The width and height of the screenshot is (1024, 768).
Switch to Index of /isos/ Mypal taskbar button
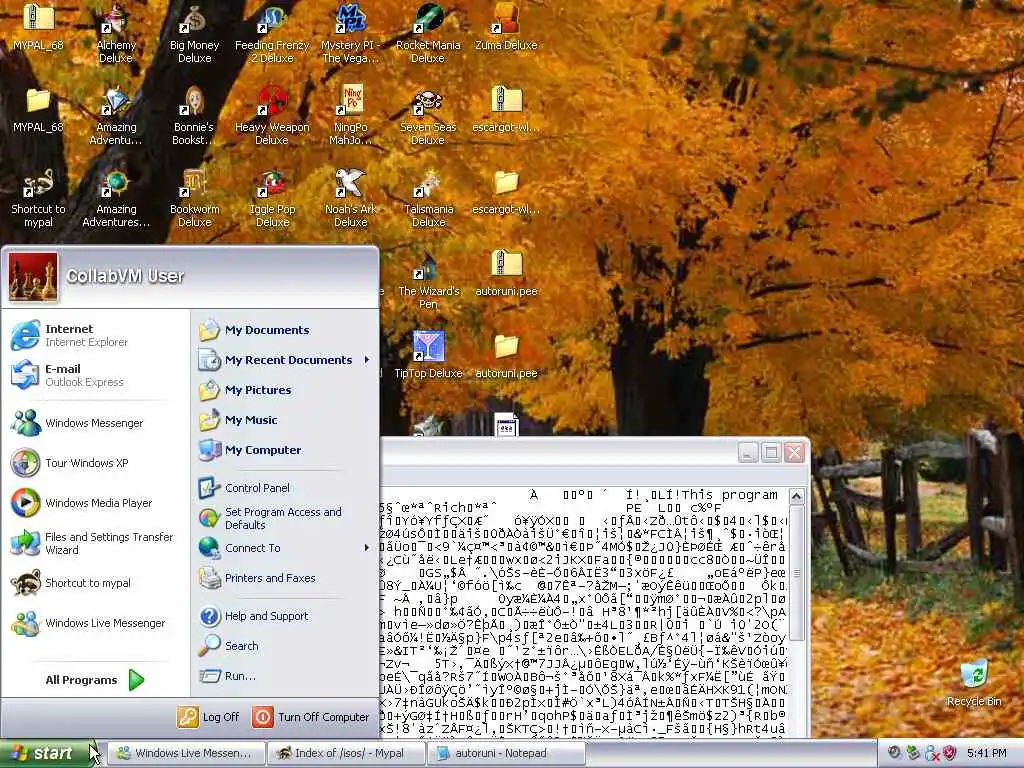click(346, 754)
